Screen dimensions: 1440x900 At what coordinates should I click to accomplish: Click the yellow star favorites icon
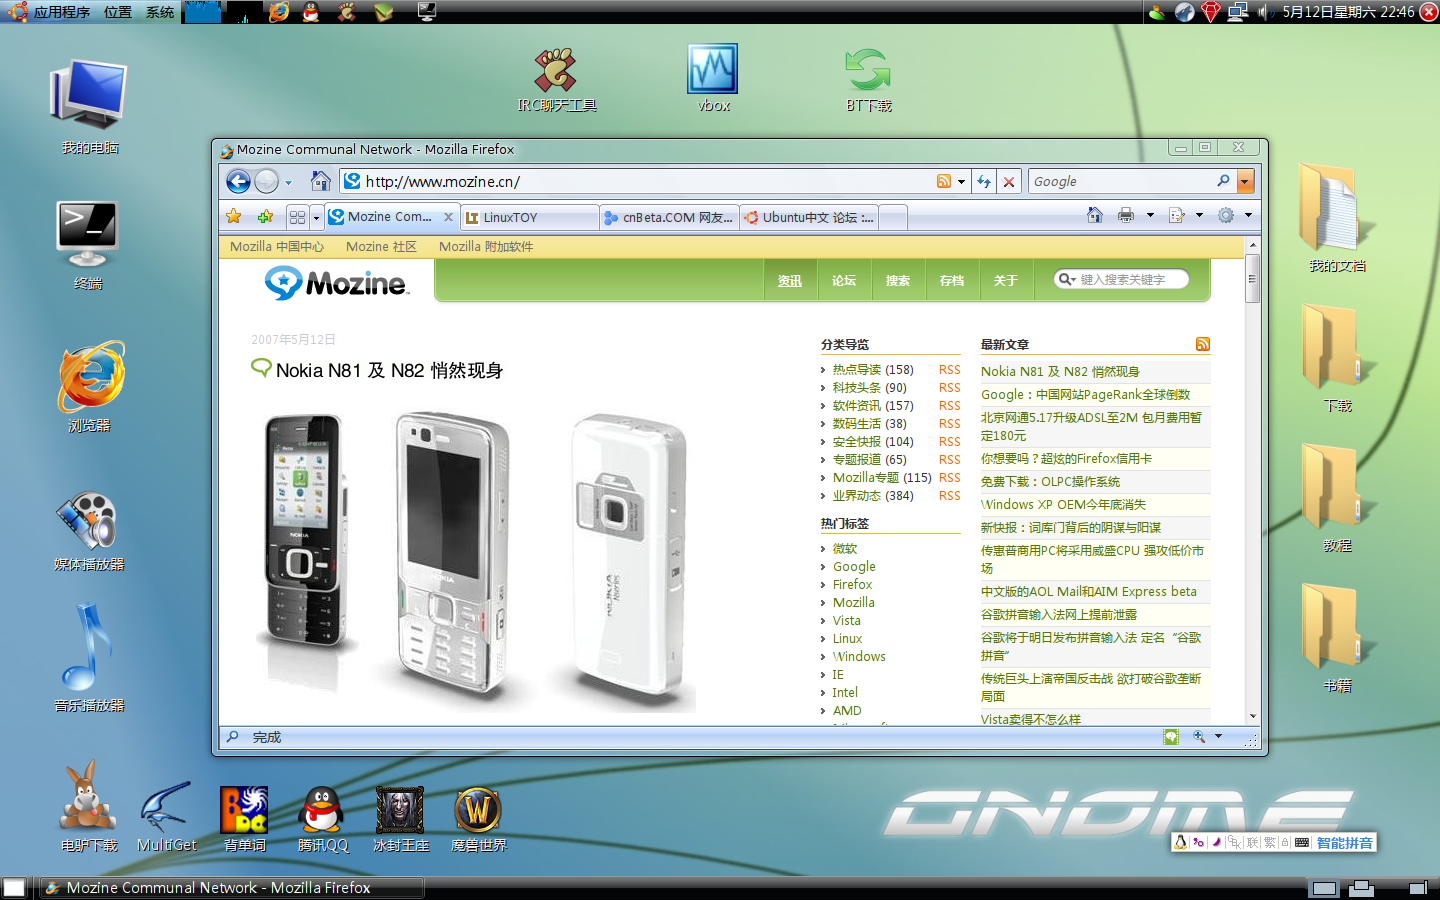[x=234, y=216]
